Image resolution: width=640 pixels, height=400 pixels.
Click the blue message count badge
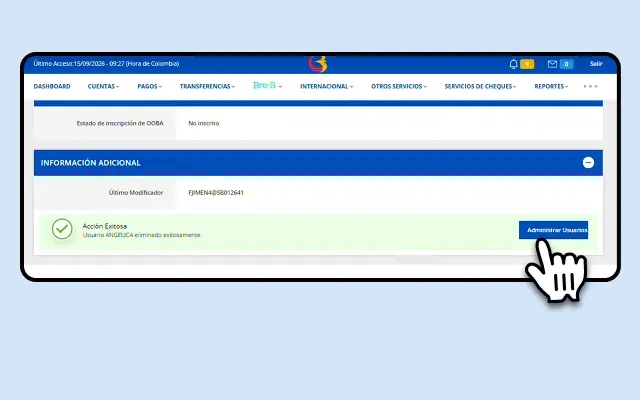(x=566, y=64)
